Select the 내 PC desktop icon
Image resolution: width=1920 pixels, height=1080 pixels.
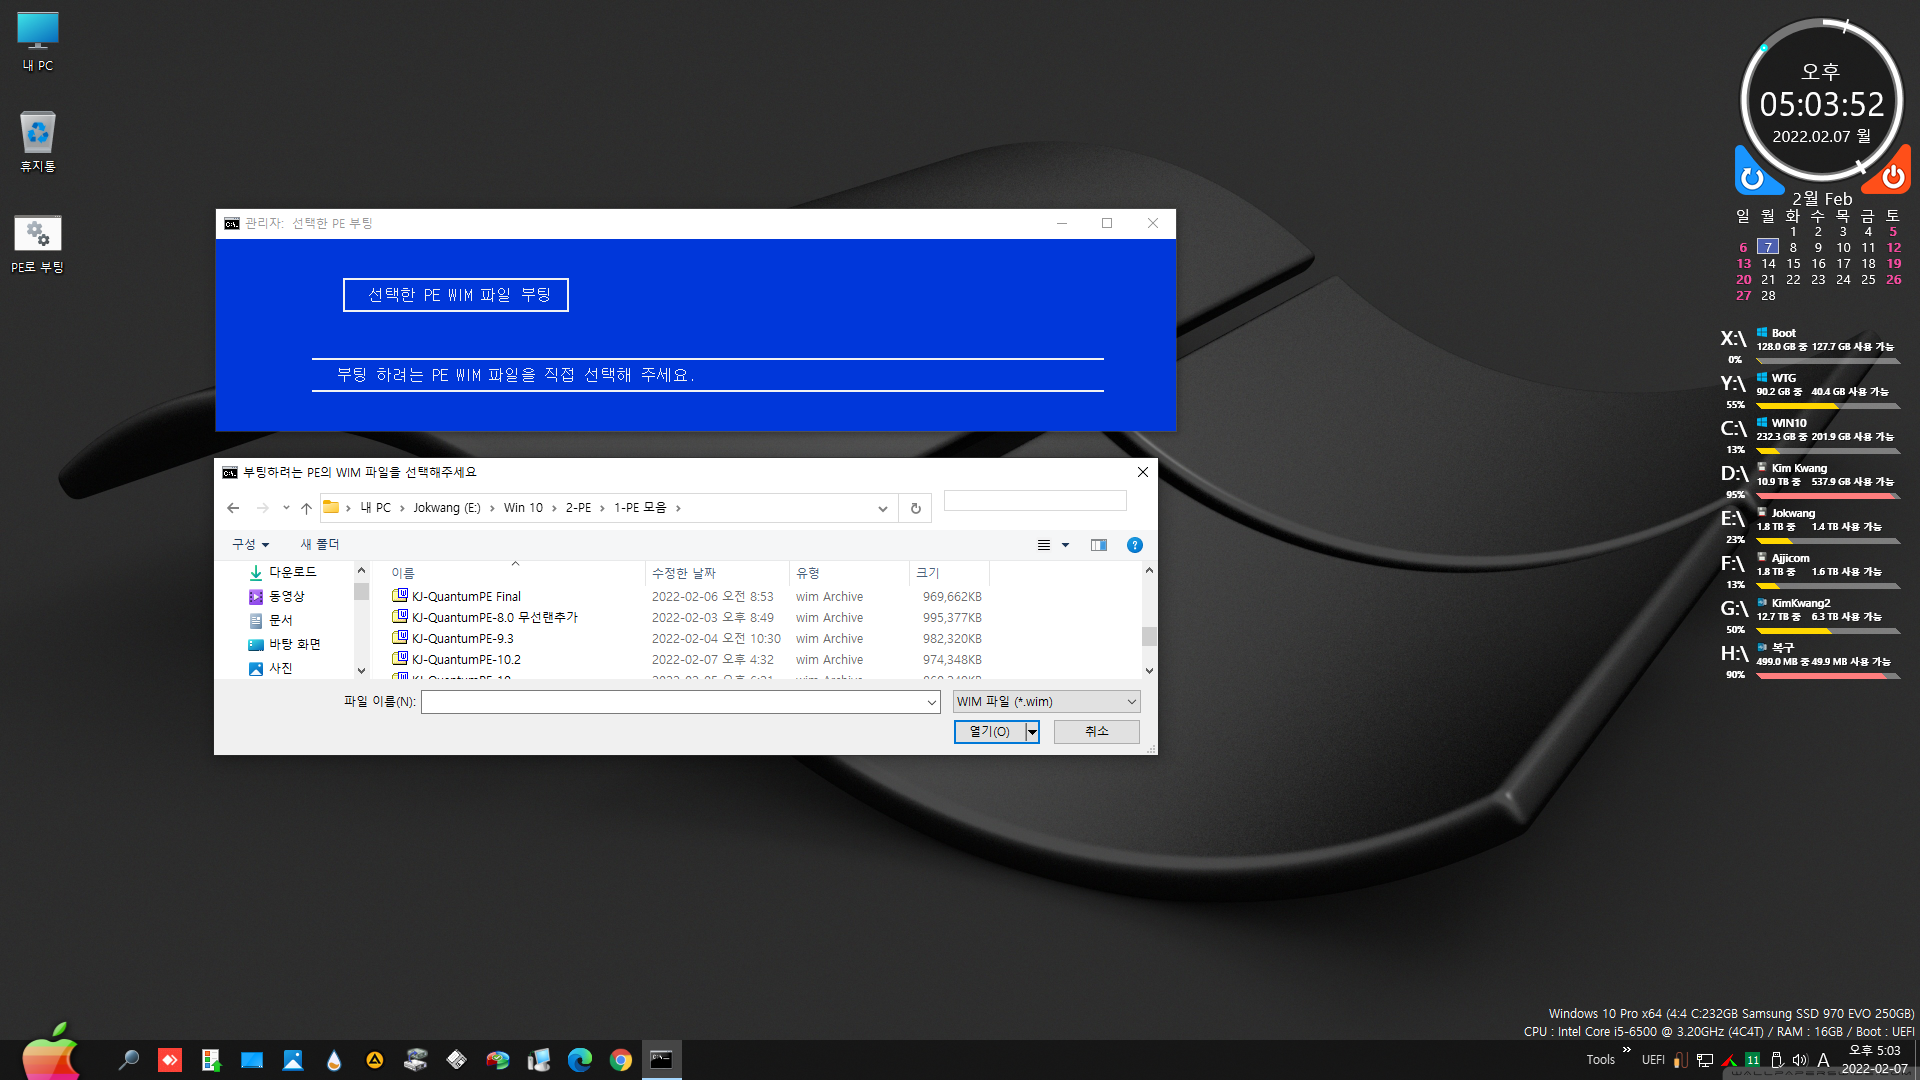38,42
